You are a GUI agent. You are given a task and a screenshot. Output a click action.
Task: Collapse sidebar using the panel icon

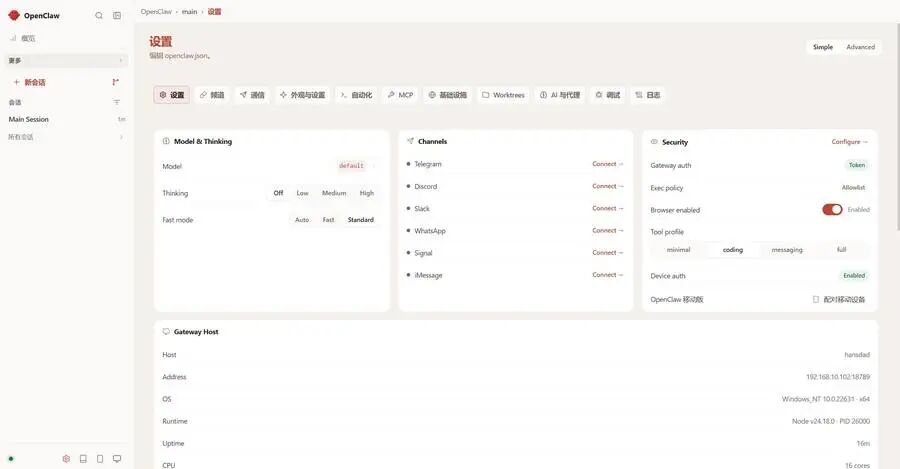(117, 15)
